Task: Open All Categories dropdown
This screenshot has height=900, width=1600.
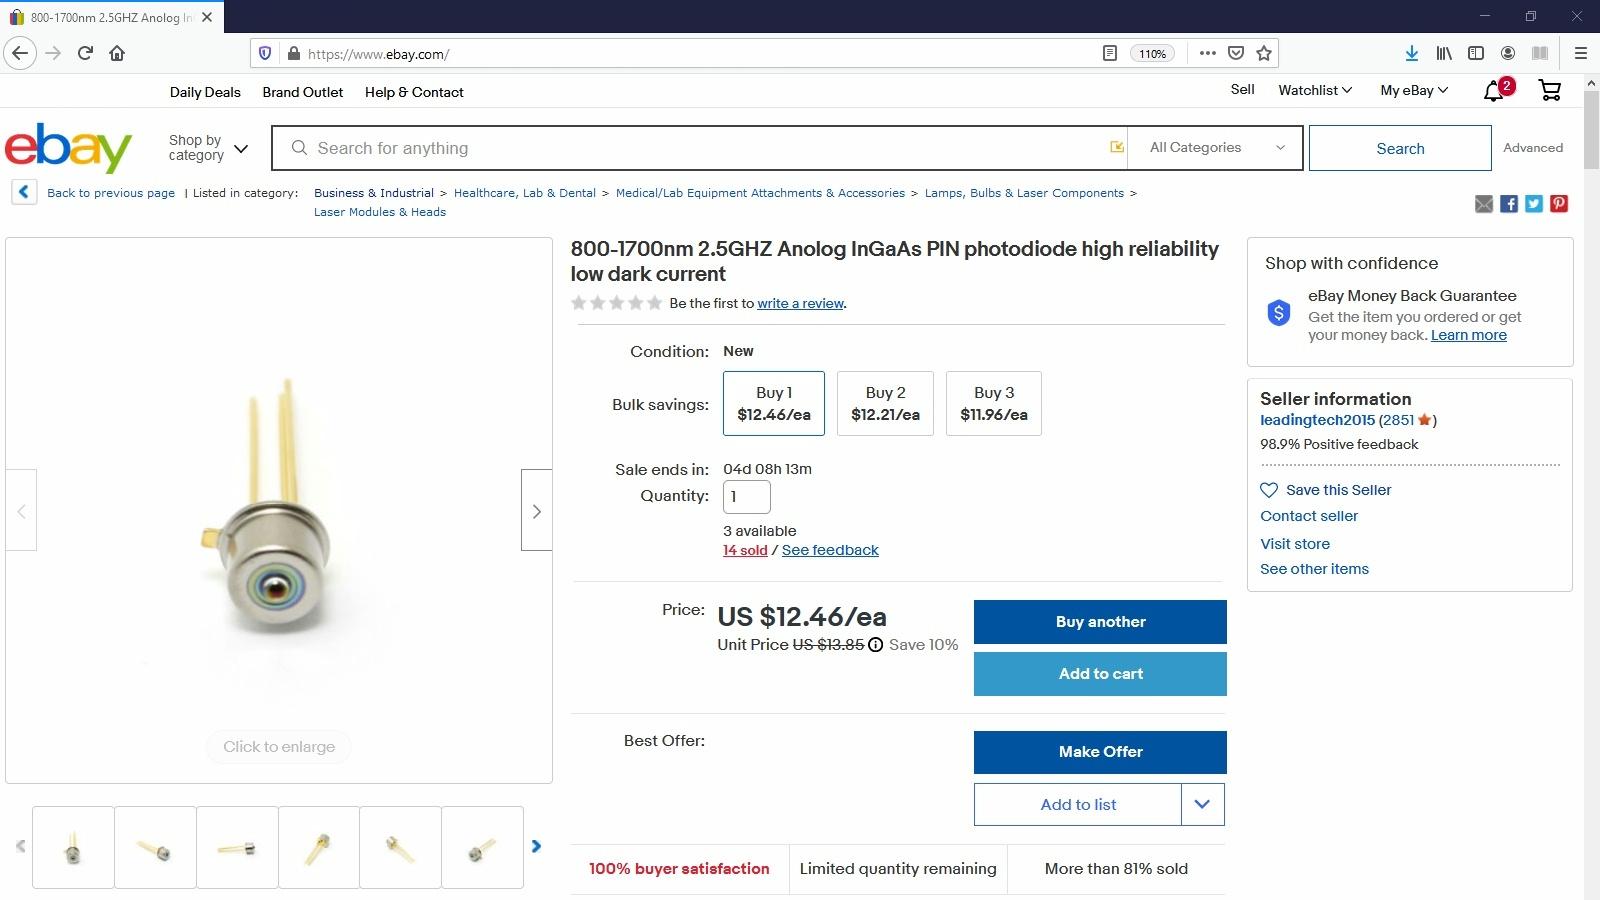Action: click(1216, 148)
